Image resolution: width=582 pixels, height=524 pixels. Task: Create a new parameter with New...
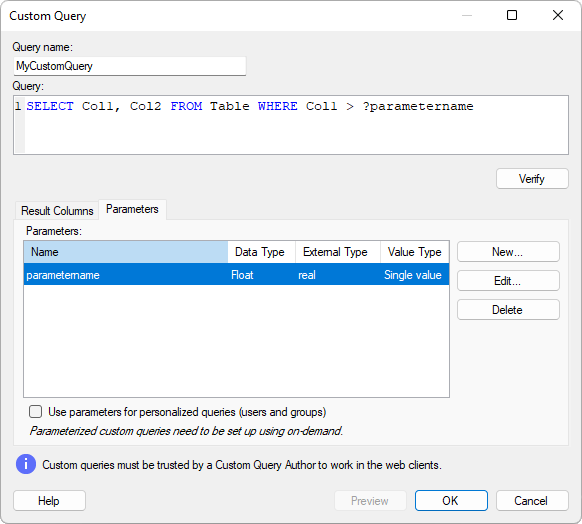point(508,252)
